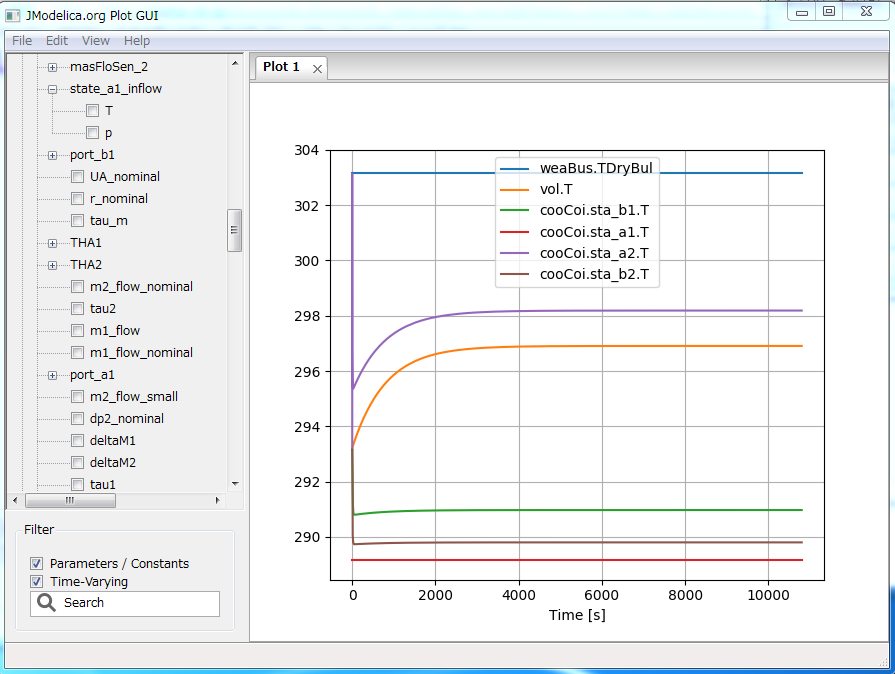Check the p variable checkbox
Image resolution: width=895 pixels, height=674 pixels.
coord(93,132)
